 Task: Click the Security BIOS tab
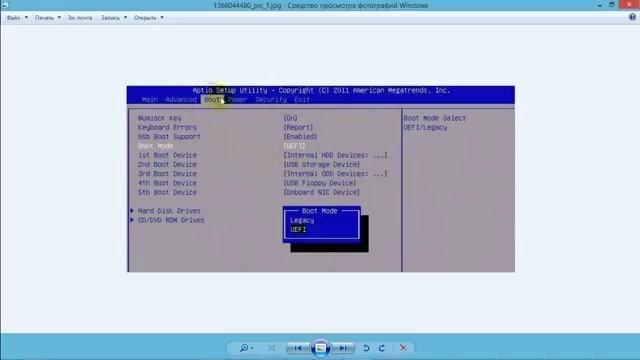click(271, 100)
